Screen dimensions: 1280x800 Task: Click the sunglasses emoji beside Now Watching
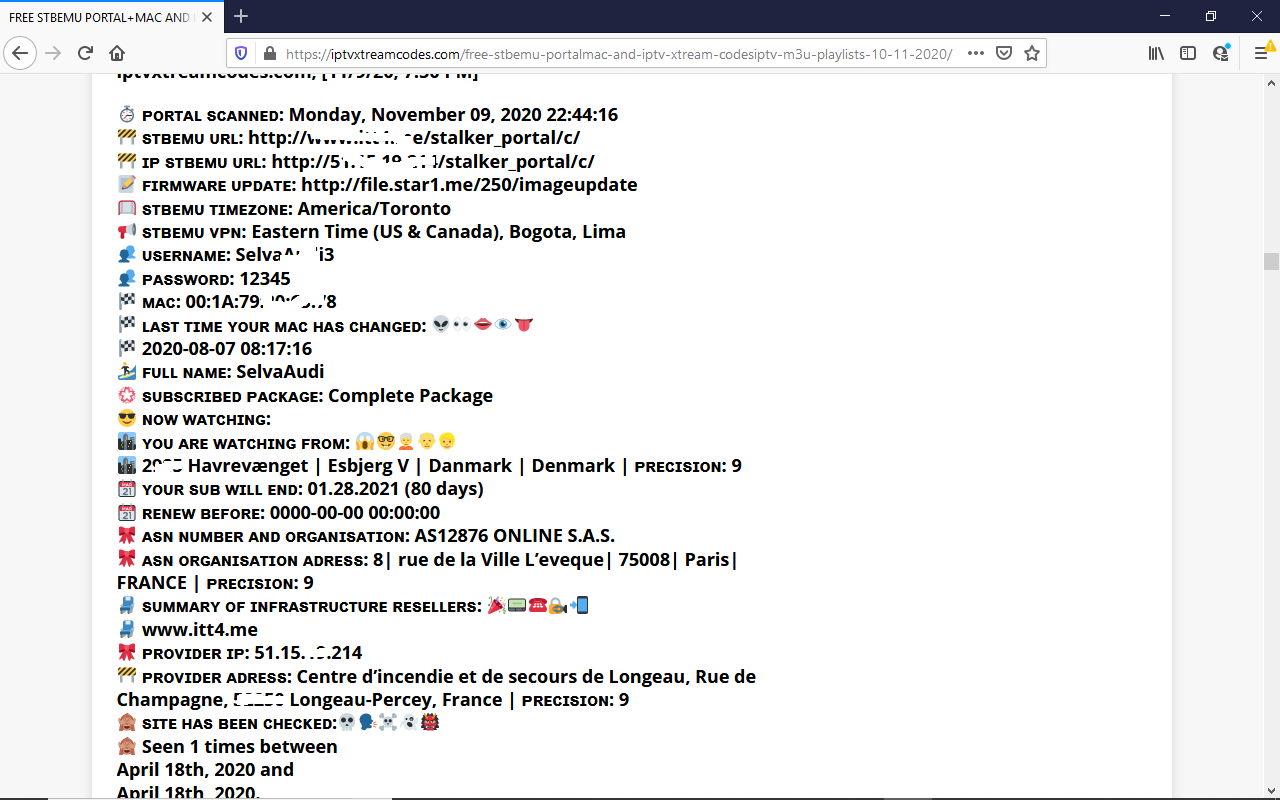tap(127, 419)
